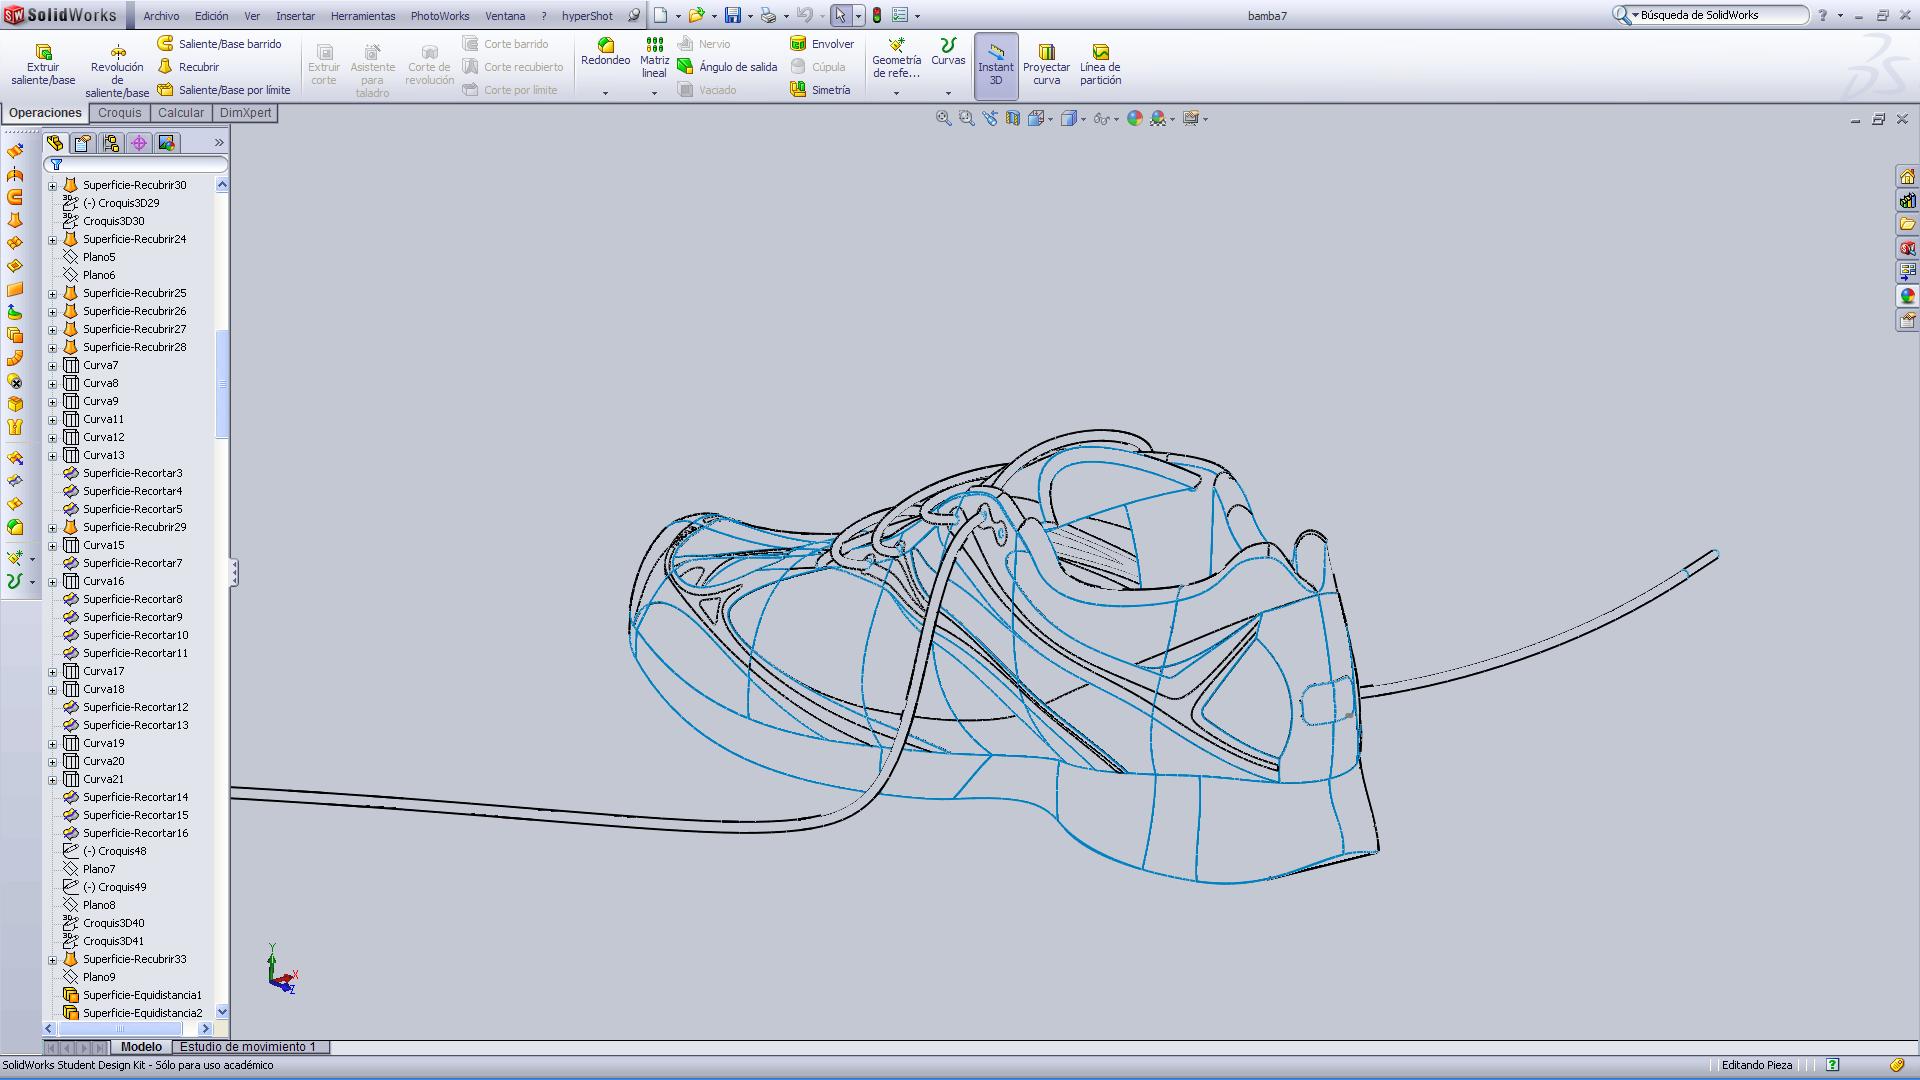Open the Curvas dropdown arrow
The image size is (1920, 1080).
tap(948, 93)
